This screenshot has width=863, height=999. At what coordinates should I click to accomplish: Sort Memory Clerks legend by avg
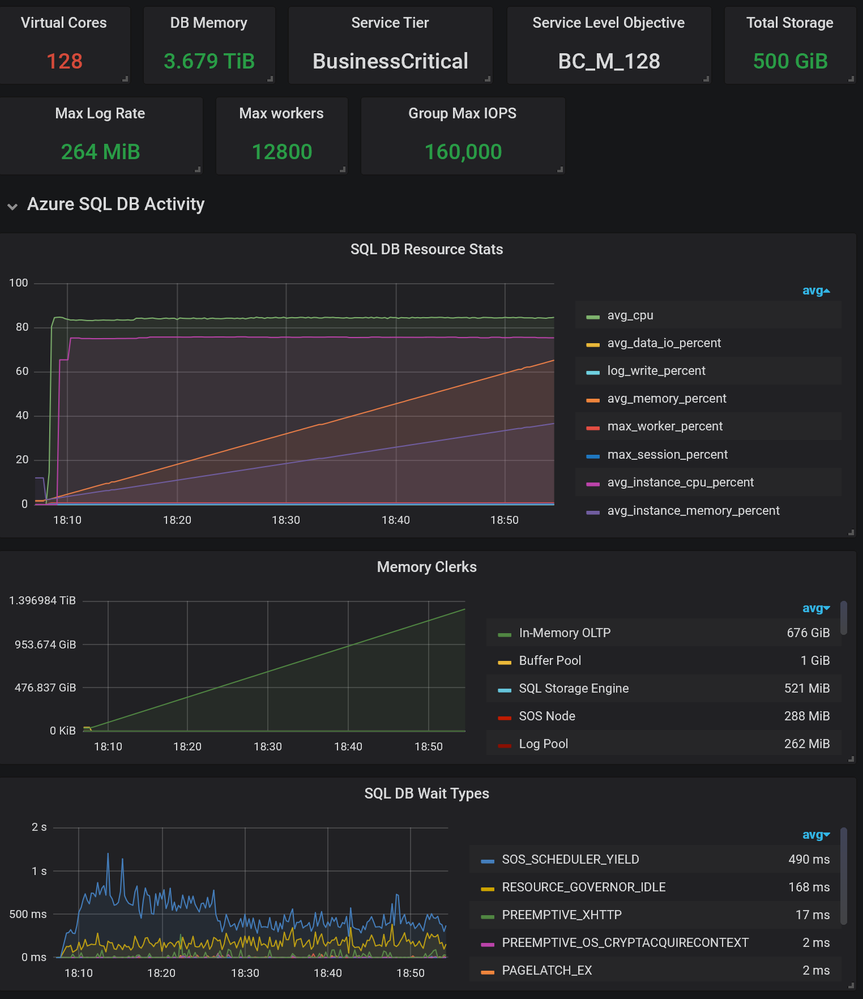[816, 608]
